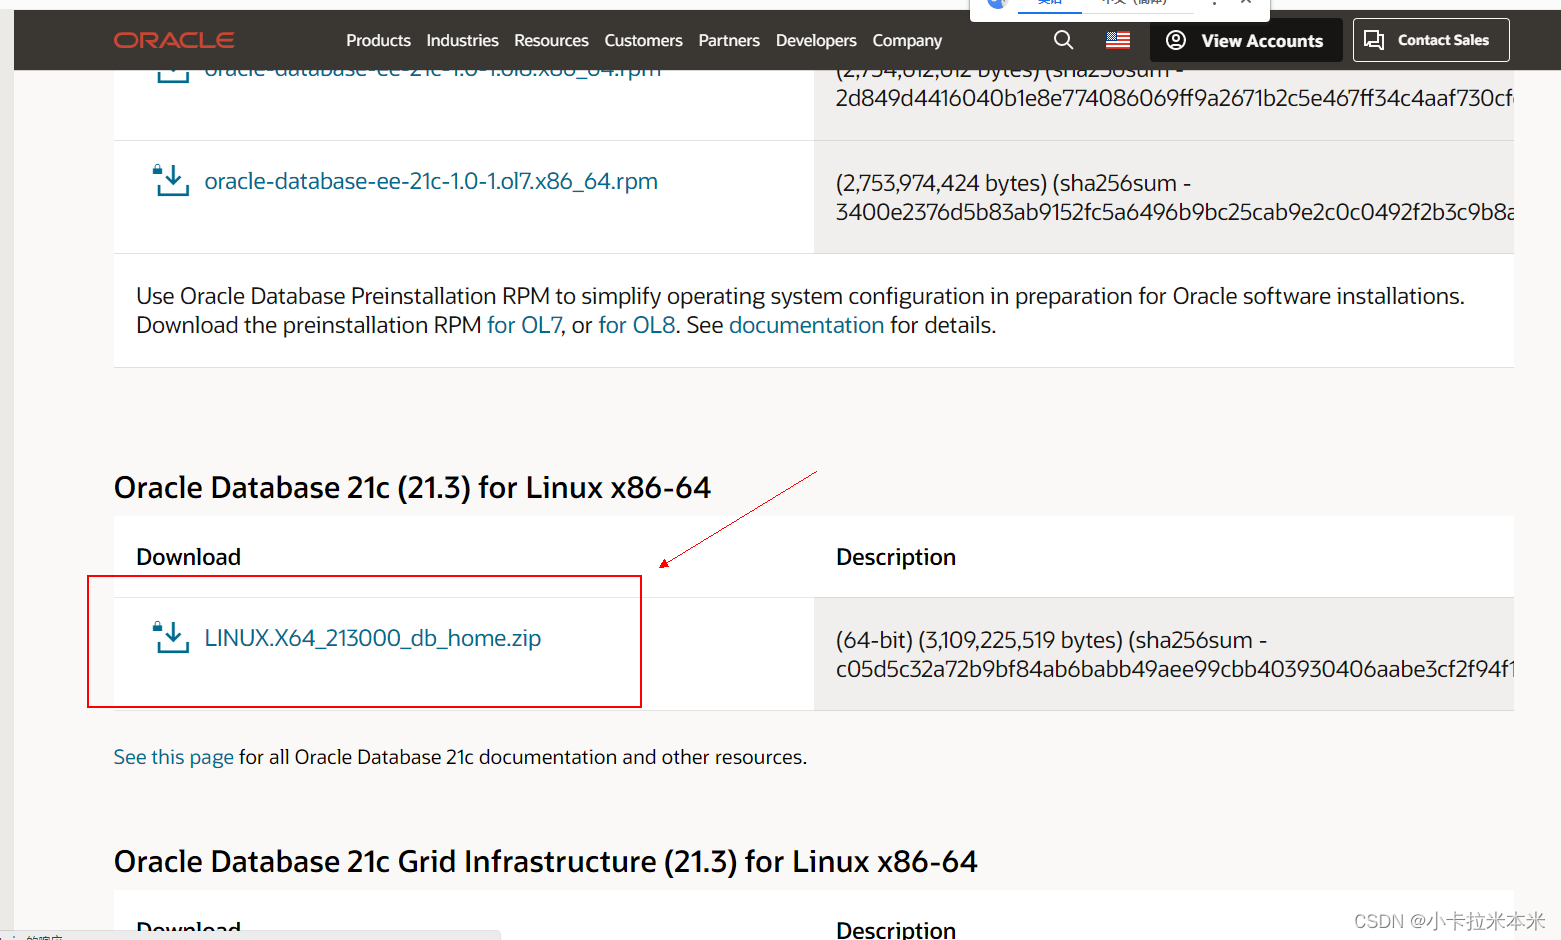Click the Contact Sales button
The width and height of the screenshot is (1561, 940).
tap(1430, 39)
